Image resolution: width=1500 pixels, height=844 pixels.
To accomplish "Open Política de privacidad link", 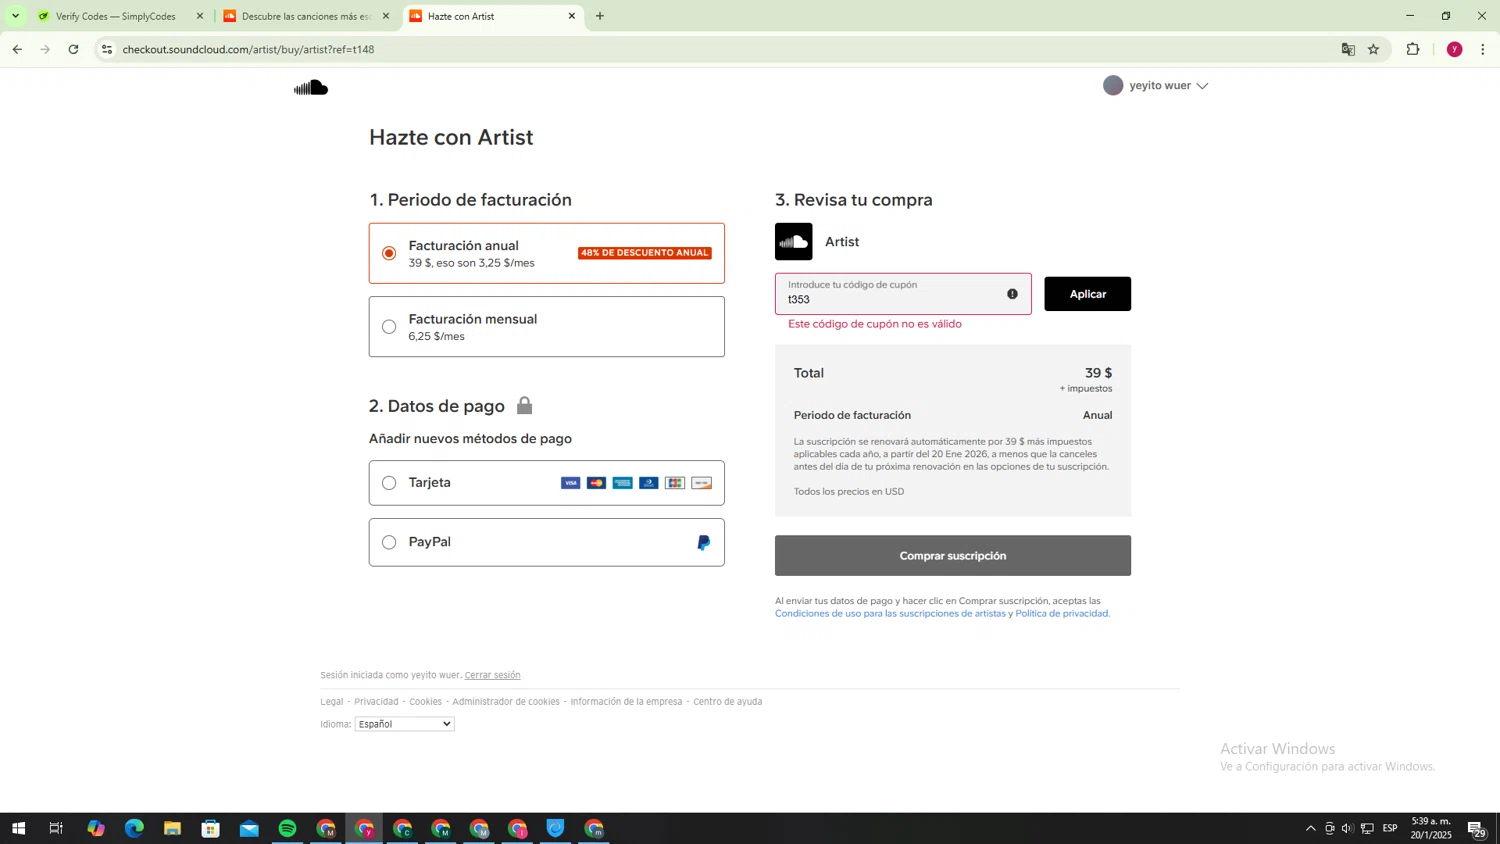I will (1062, 614).
